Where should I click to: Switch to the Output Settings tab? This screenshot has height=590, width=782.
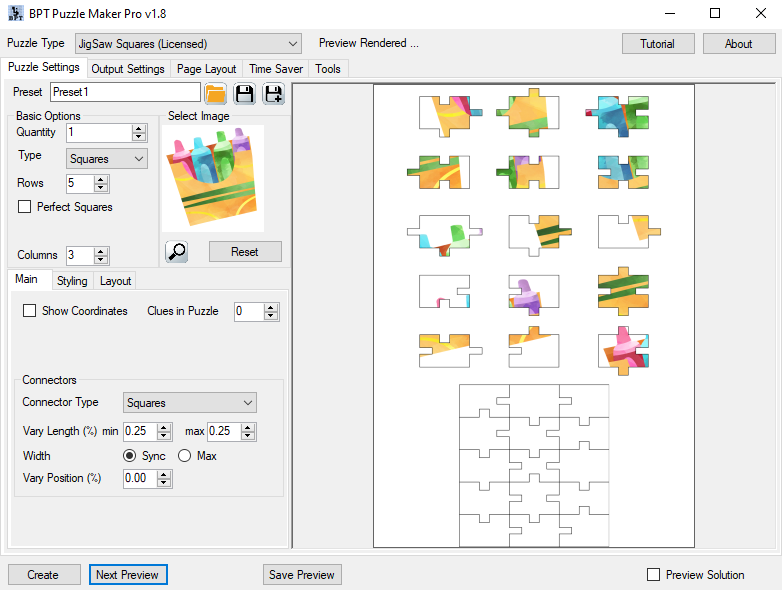click(128, 69)
